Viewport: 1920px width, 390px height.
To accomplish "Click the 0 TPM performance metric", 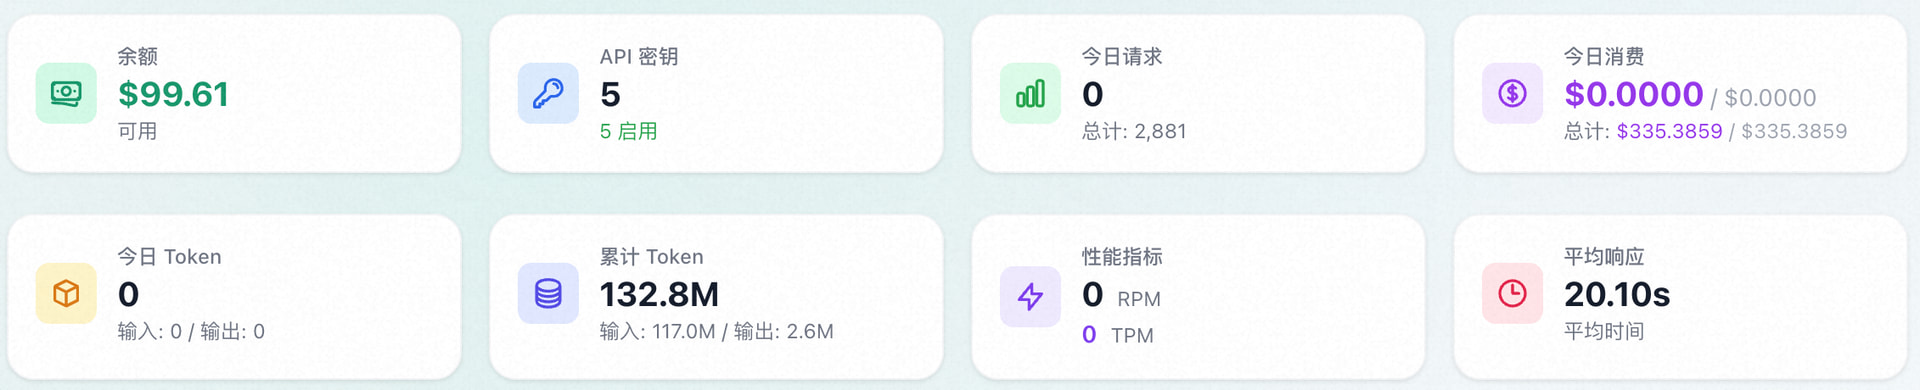I will click(1118, 335).
